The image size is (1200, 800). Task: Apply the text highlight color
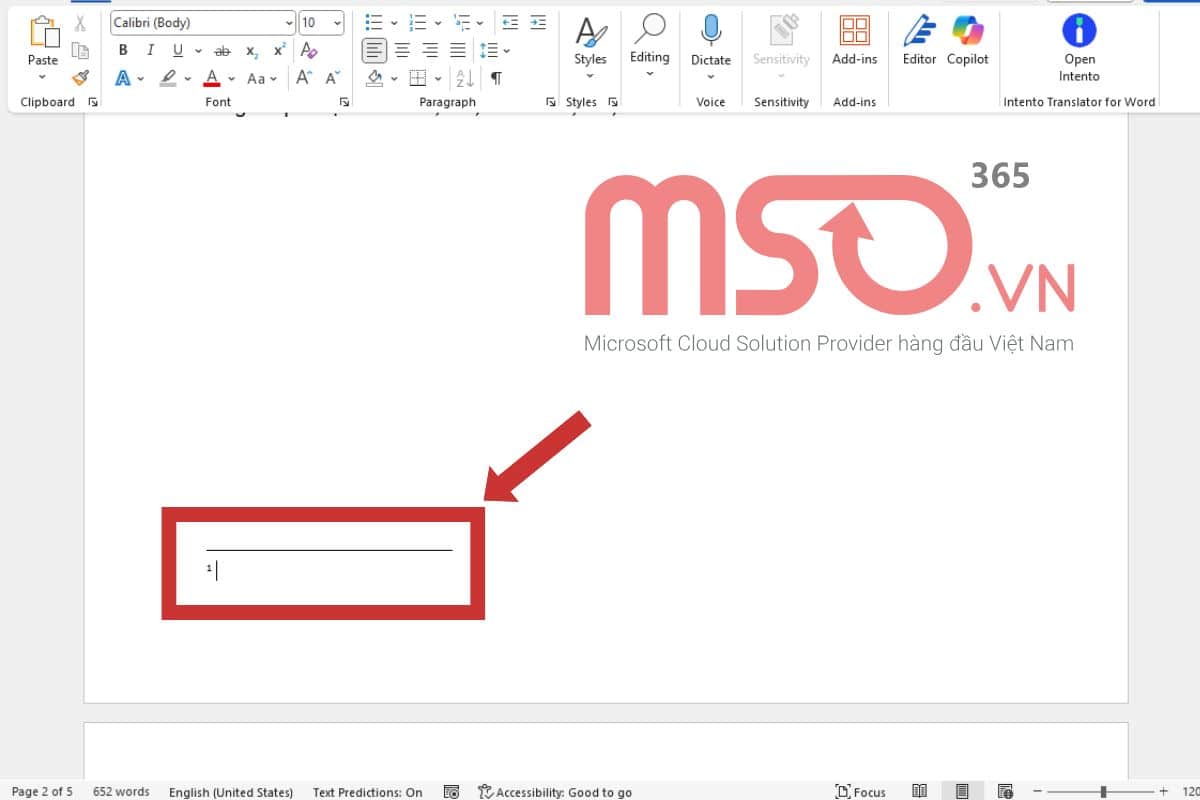tap(168, 78)
